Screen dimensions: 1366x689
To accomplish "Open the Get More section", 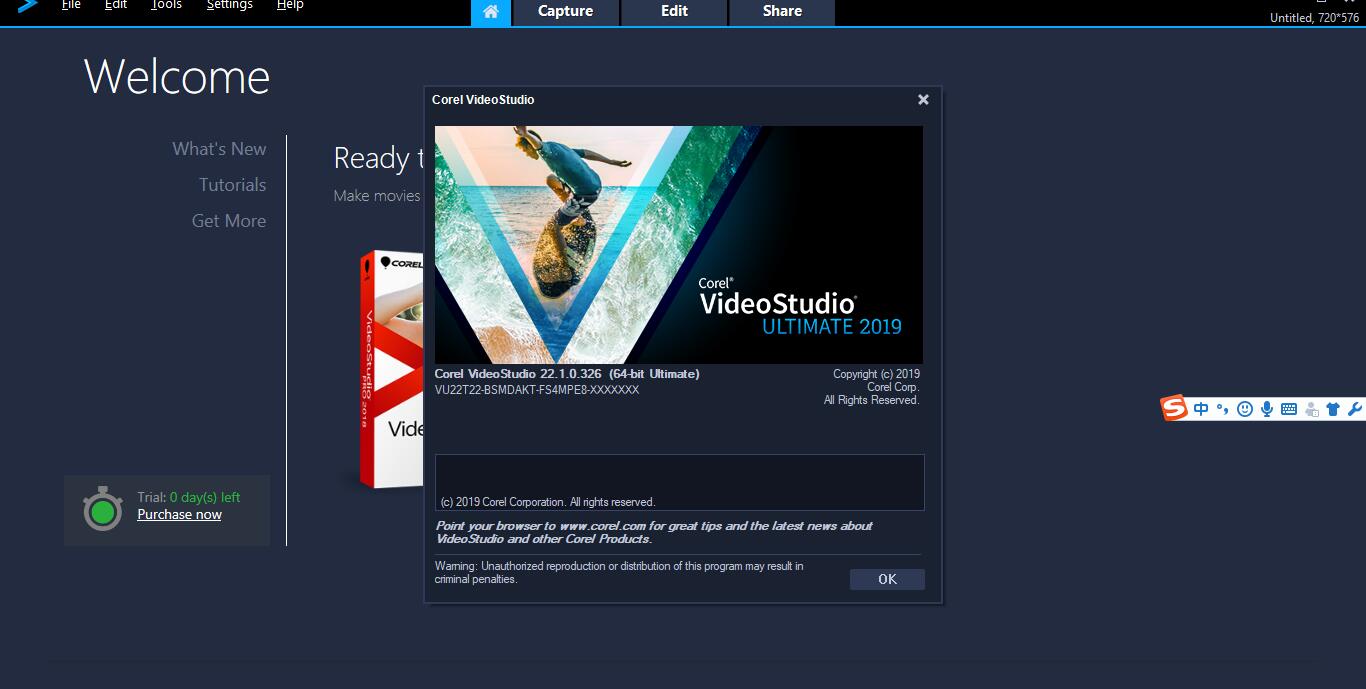I will coord(229,221).
